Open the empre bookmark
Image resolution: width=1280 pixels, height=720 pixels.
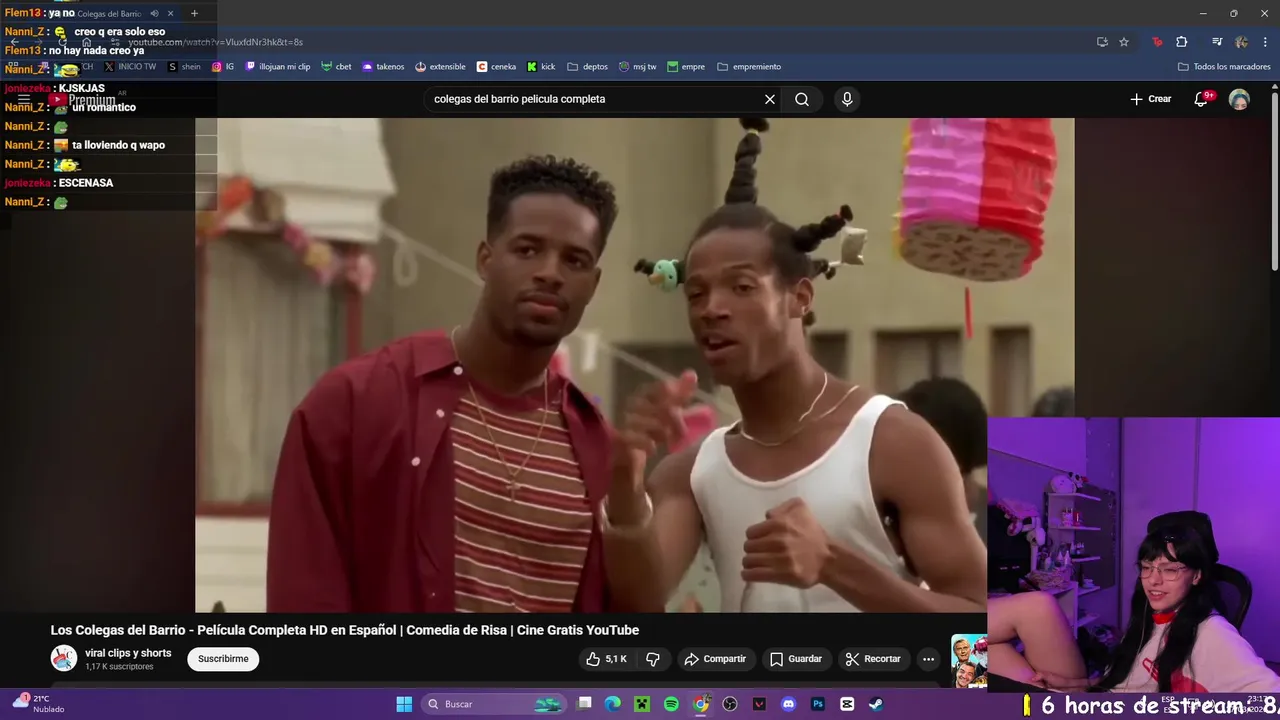(686, 67)
